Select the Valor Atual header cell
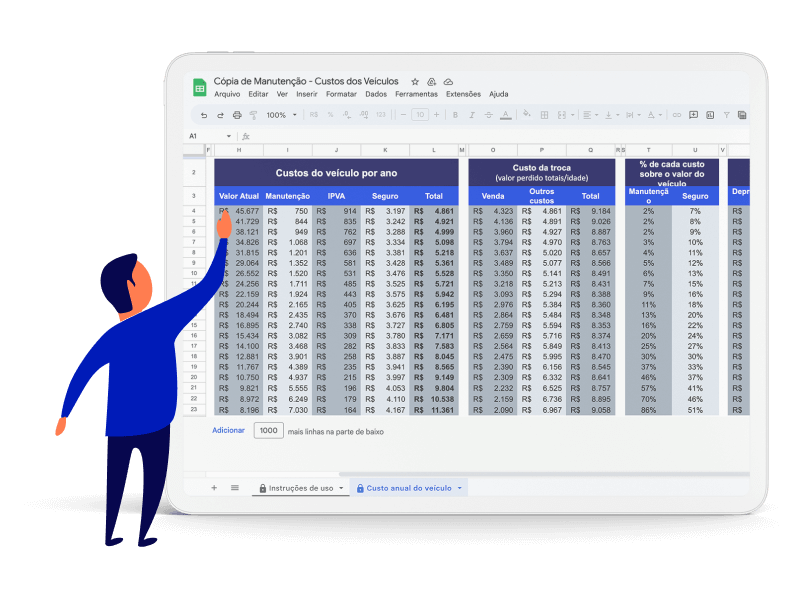The image size is (789, 600). [239, 196]
